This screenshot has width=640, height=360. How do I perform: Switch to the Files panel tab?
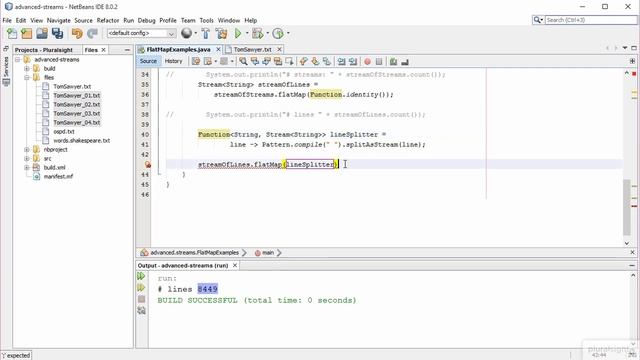tap(91, 50)
